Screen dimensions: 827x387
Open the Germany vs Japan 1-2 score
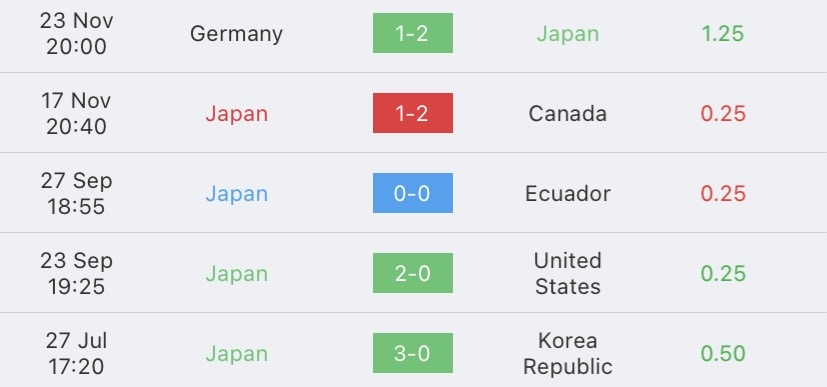(x=412, y=33)
